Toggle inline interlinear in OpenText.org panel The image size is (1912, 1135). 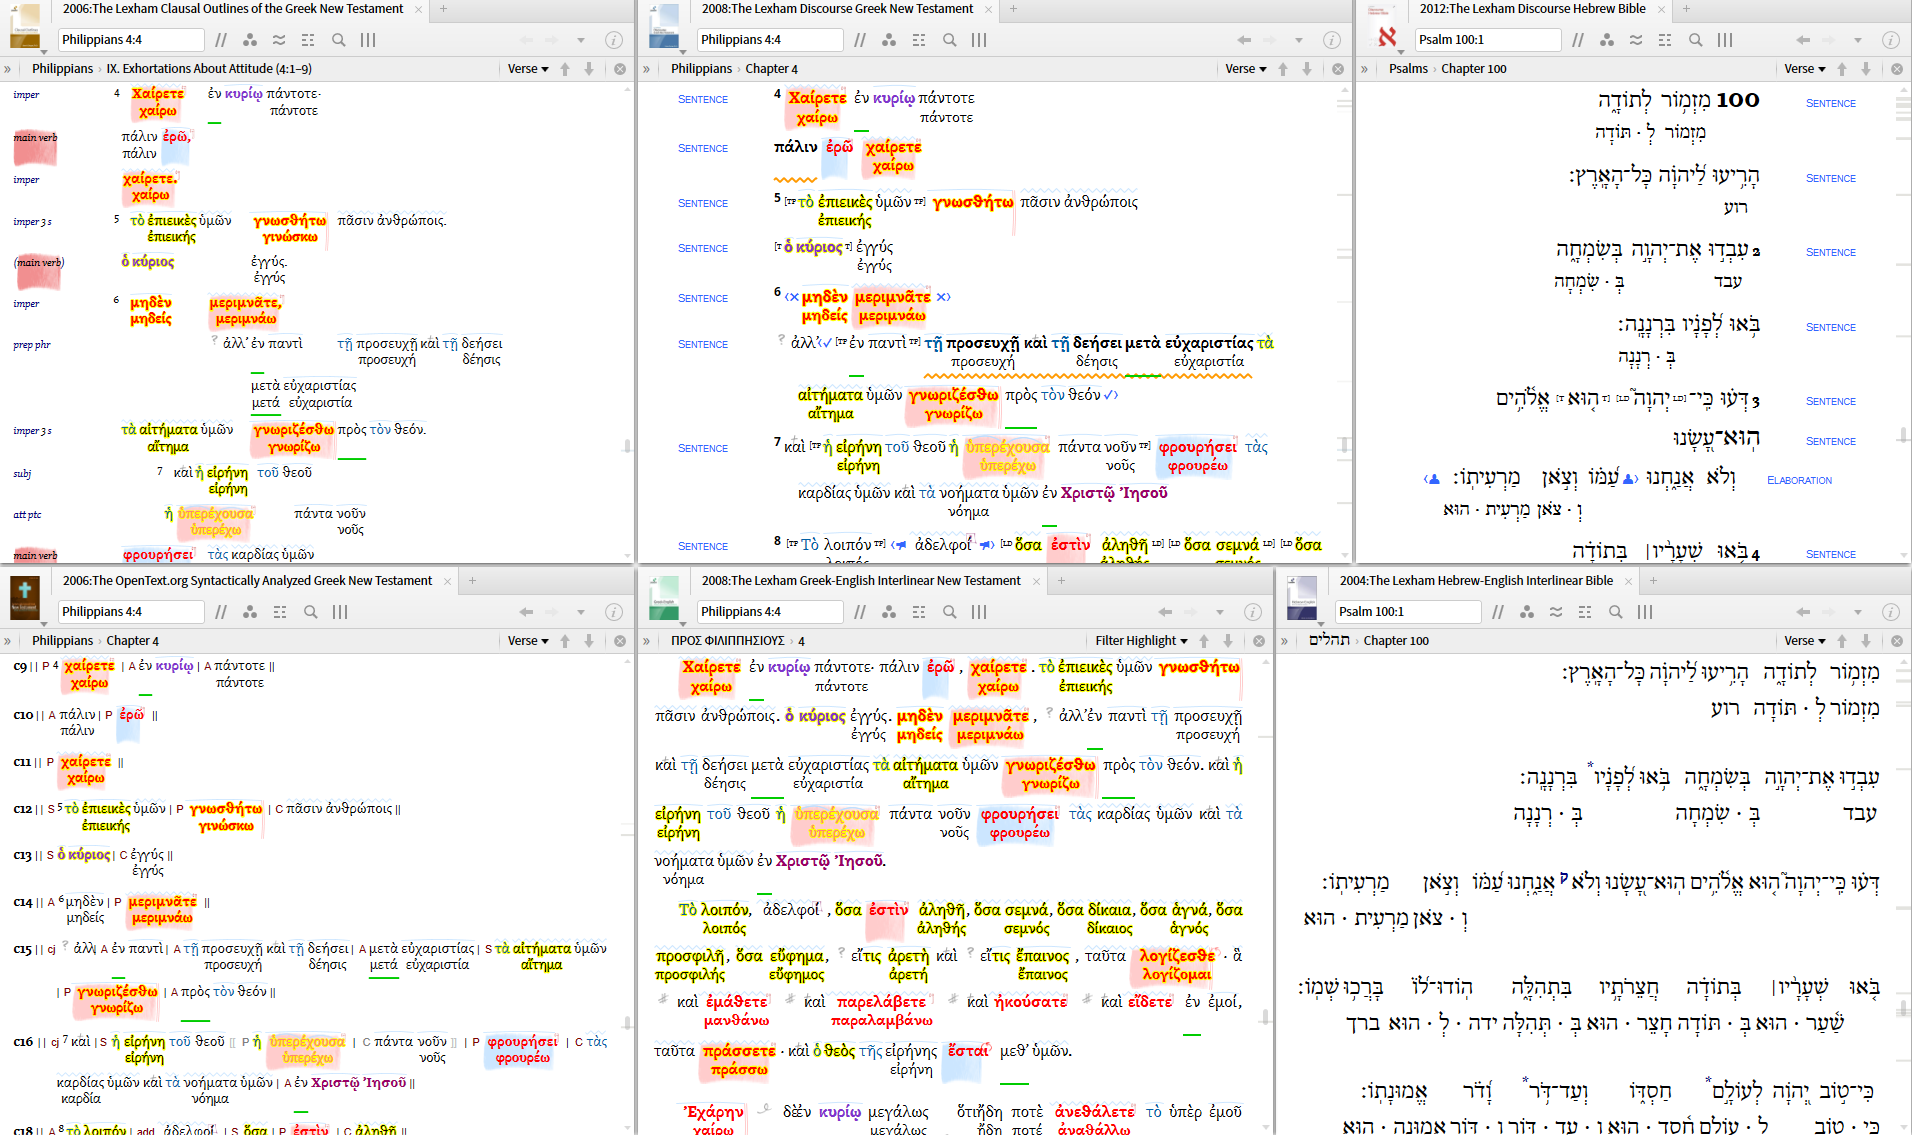[x=280, y=612]
